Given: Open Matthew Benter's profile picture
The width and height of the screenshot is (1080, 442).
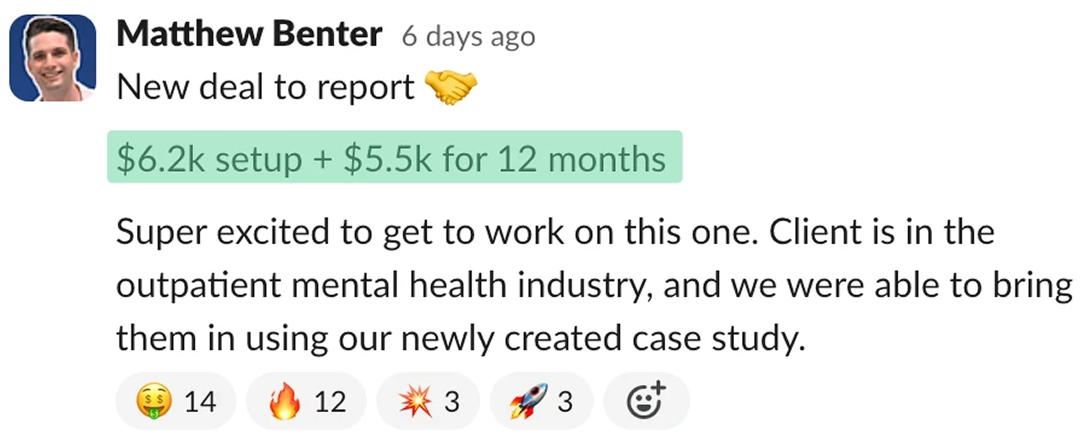Looking at the screenshot, I should tap(53, 58).
